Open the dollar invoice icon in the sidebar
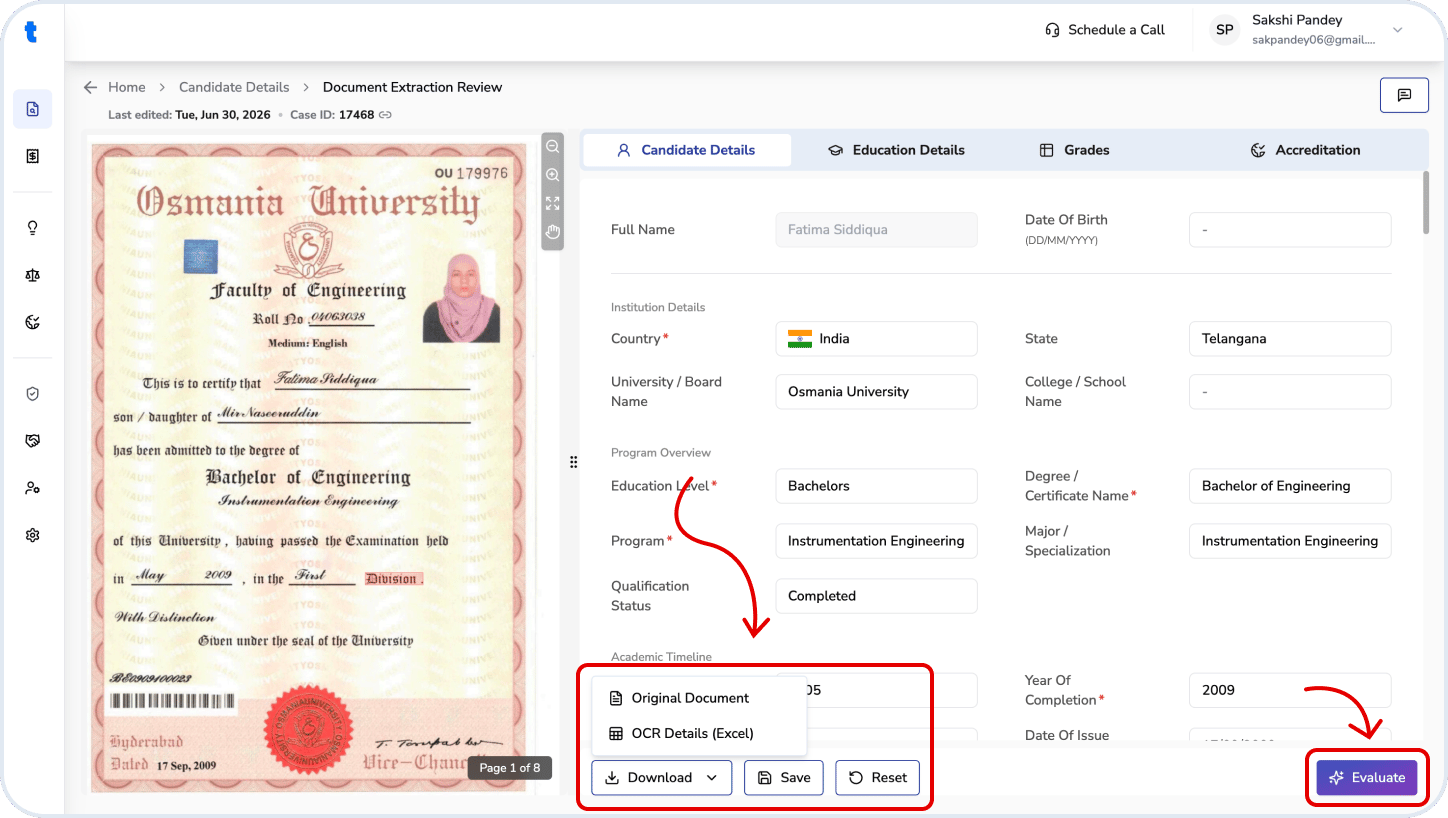Screen dimensions: 1448x818 click(x=33, y=156)
